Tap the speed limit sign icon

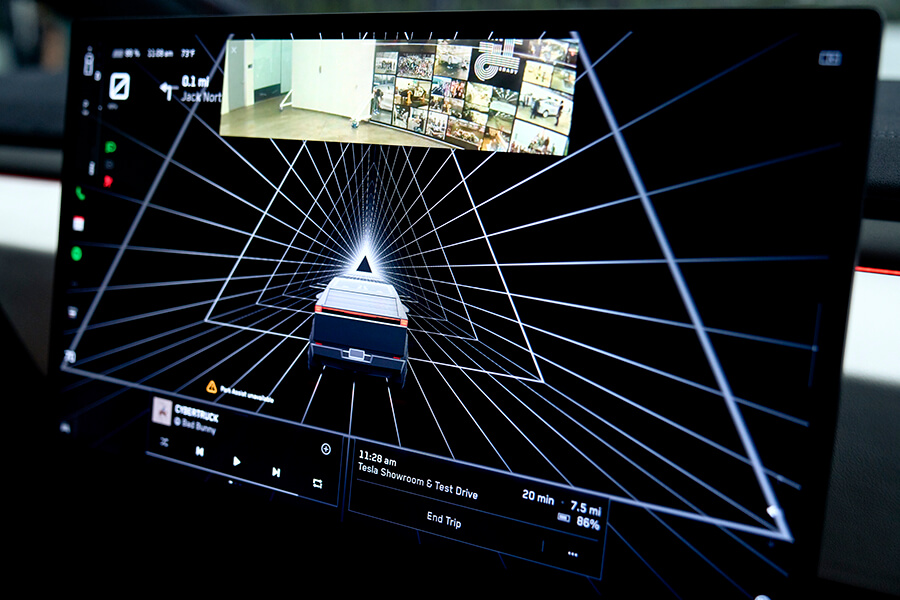click(120, 86)
